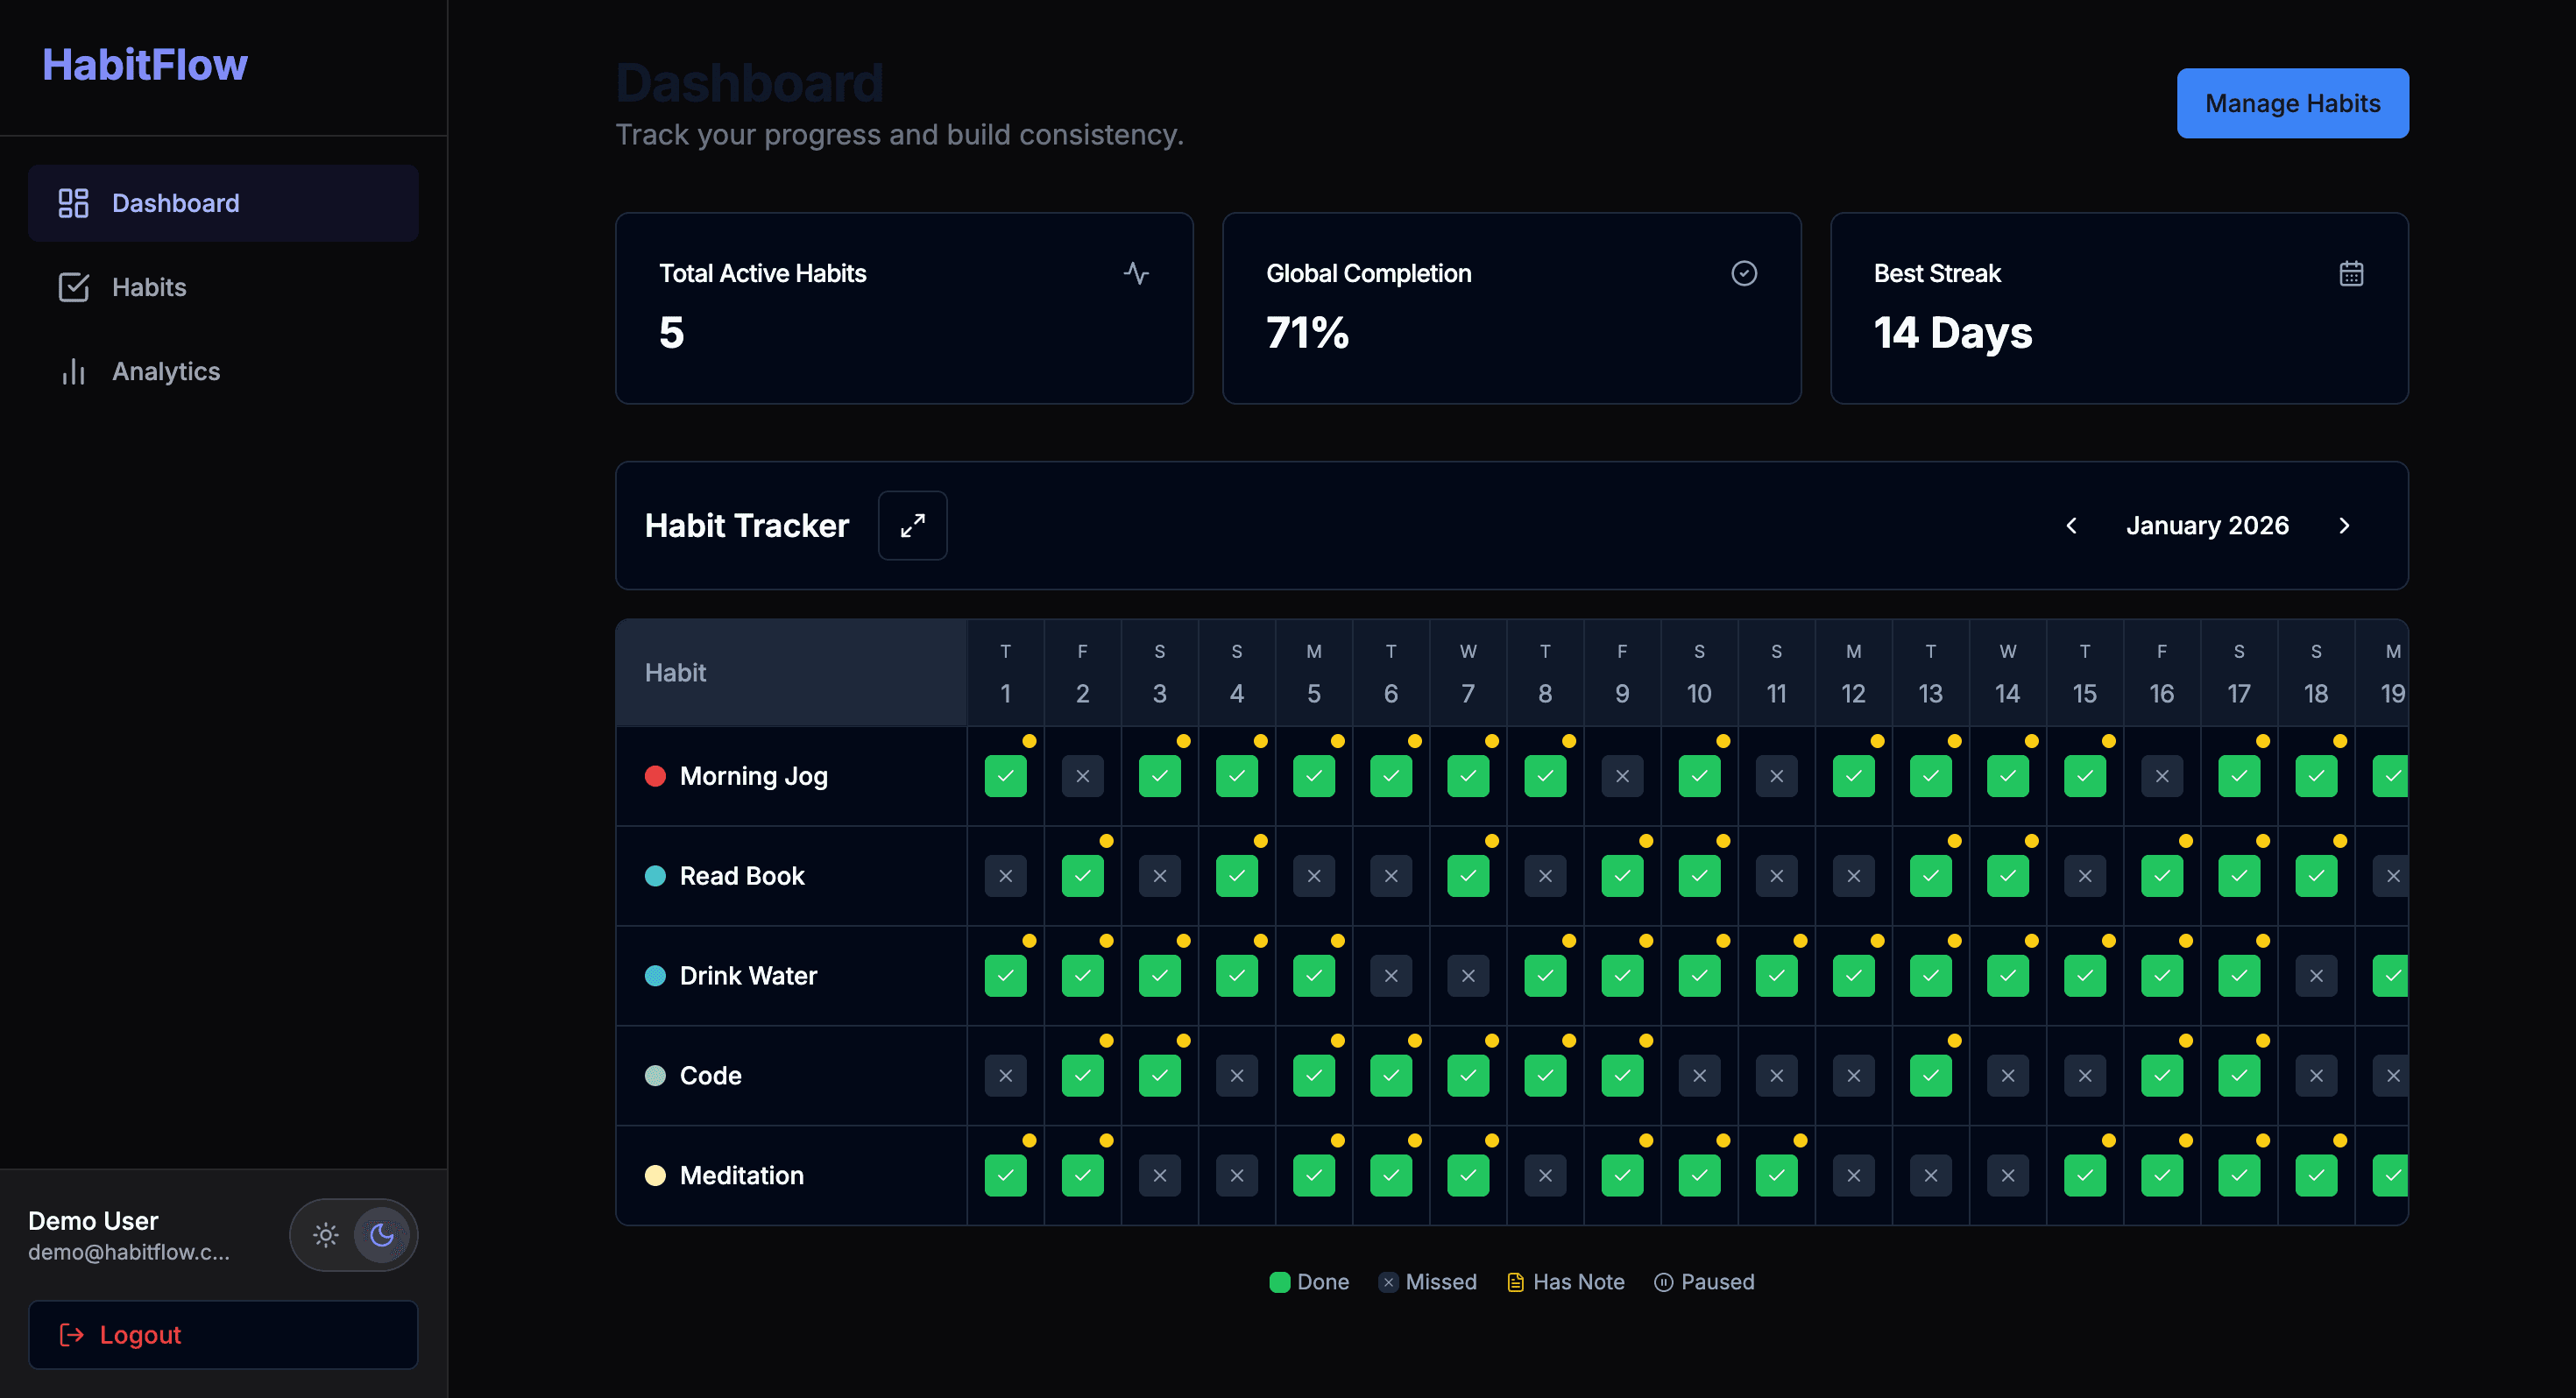Click the Habits checklist icon

(74, 287)
